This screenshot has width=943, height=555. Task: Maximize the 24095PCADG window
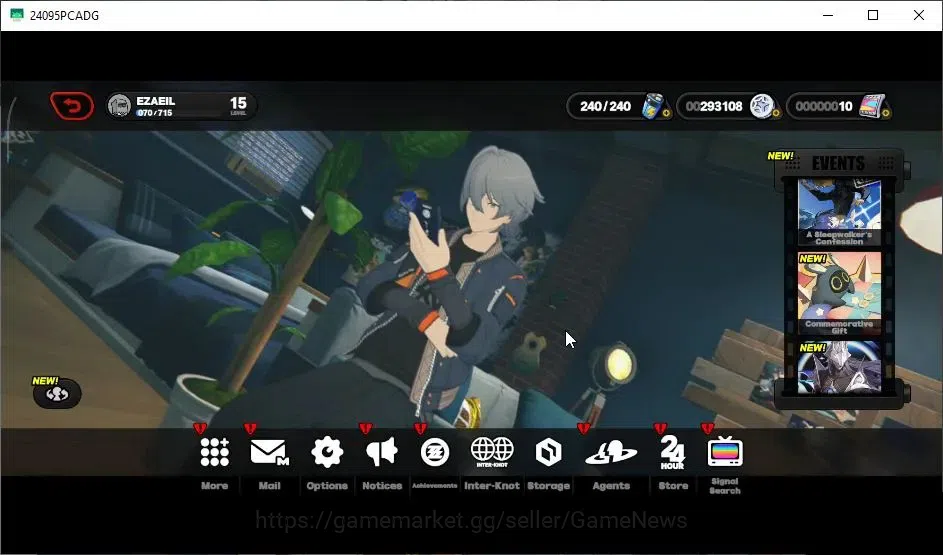pos(873,15)
